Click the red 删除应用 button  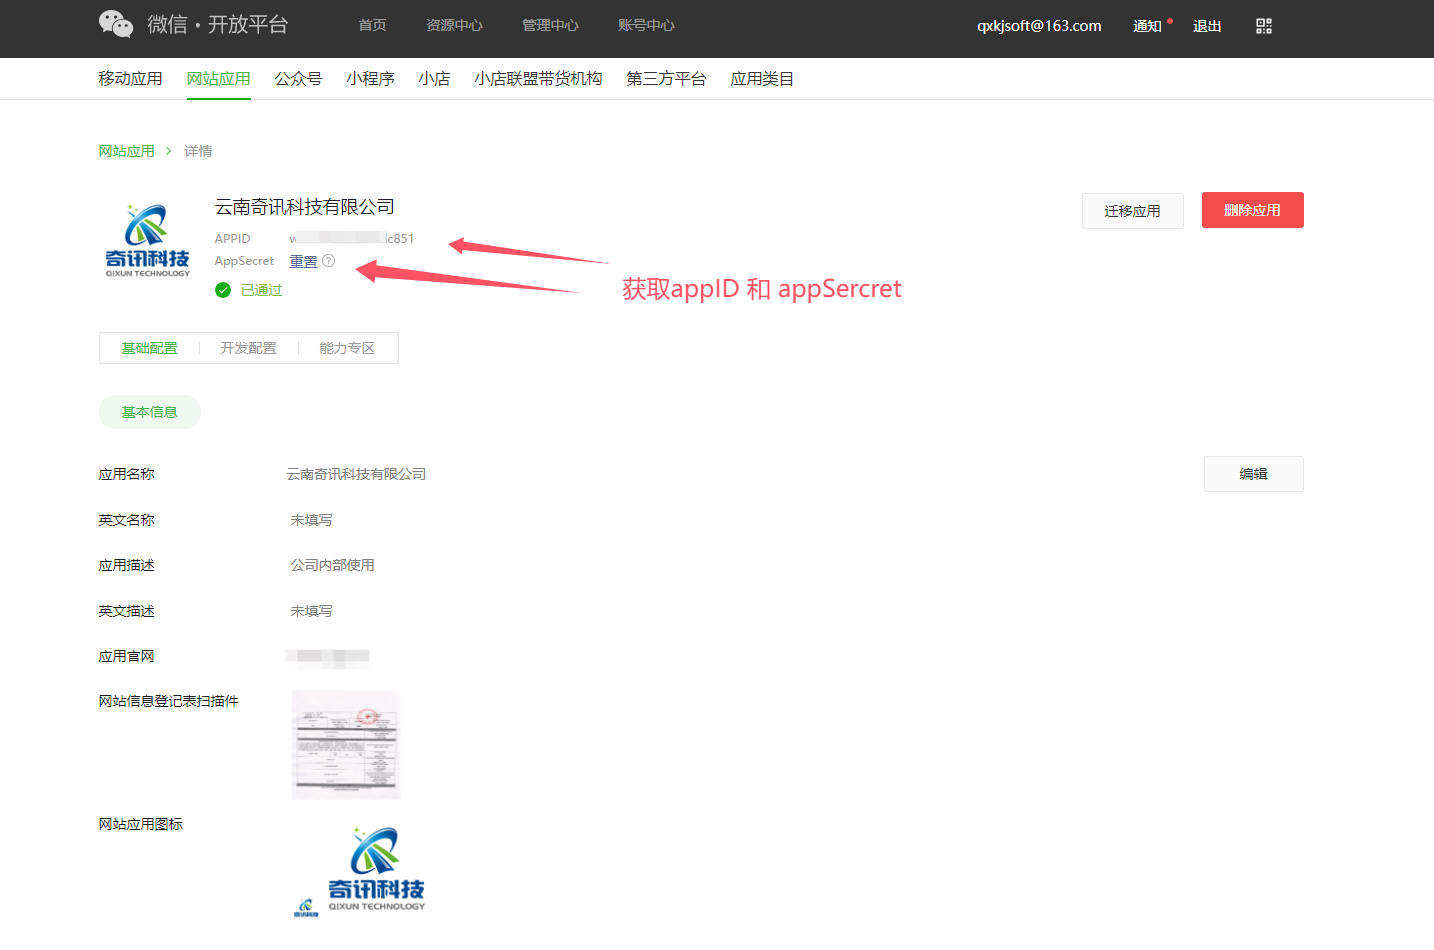click(x=1252, y=210)
